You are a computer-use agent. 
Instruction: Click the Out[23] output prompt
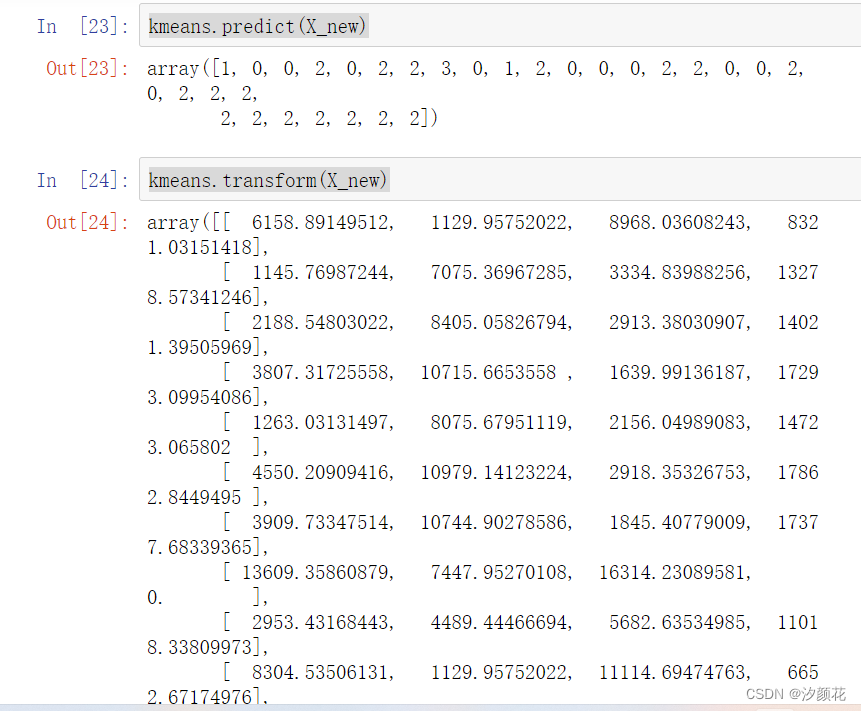click(x=87, y=68)
